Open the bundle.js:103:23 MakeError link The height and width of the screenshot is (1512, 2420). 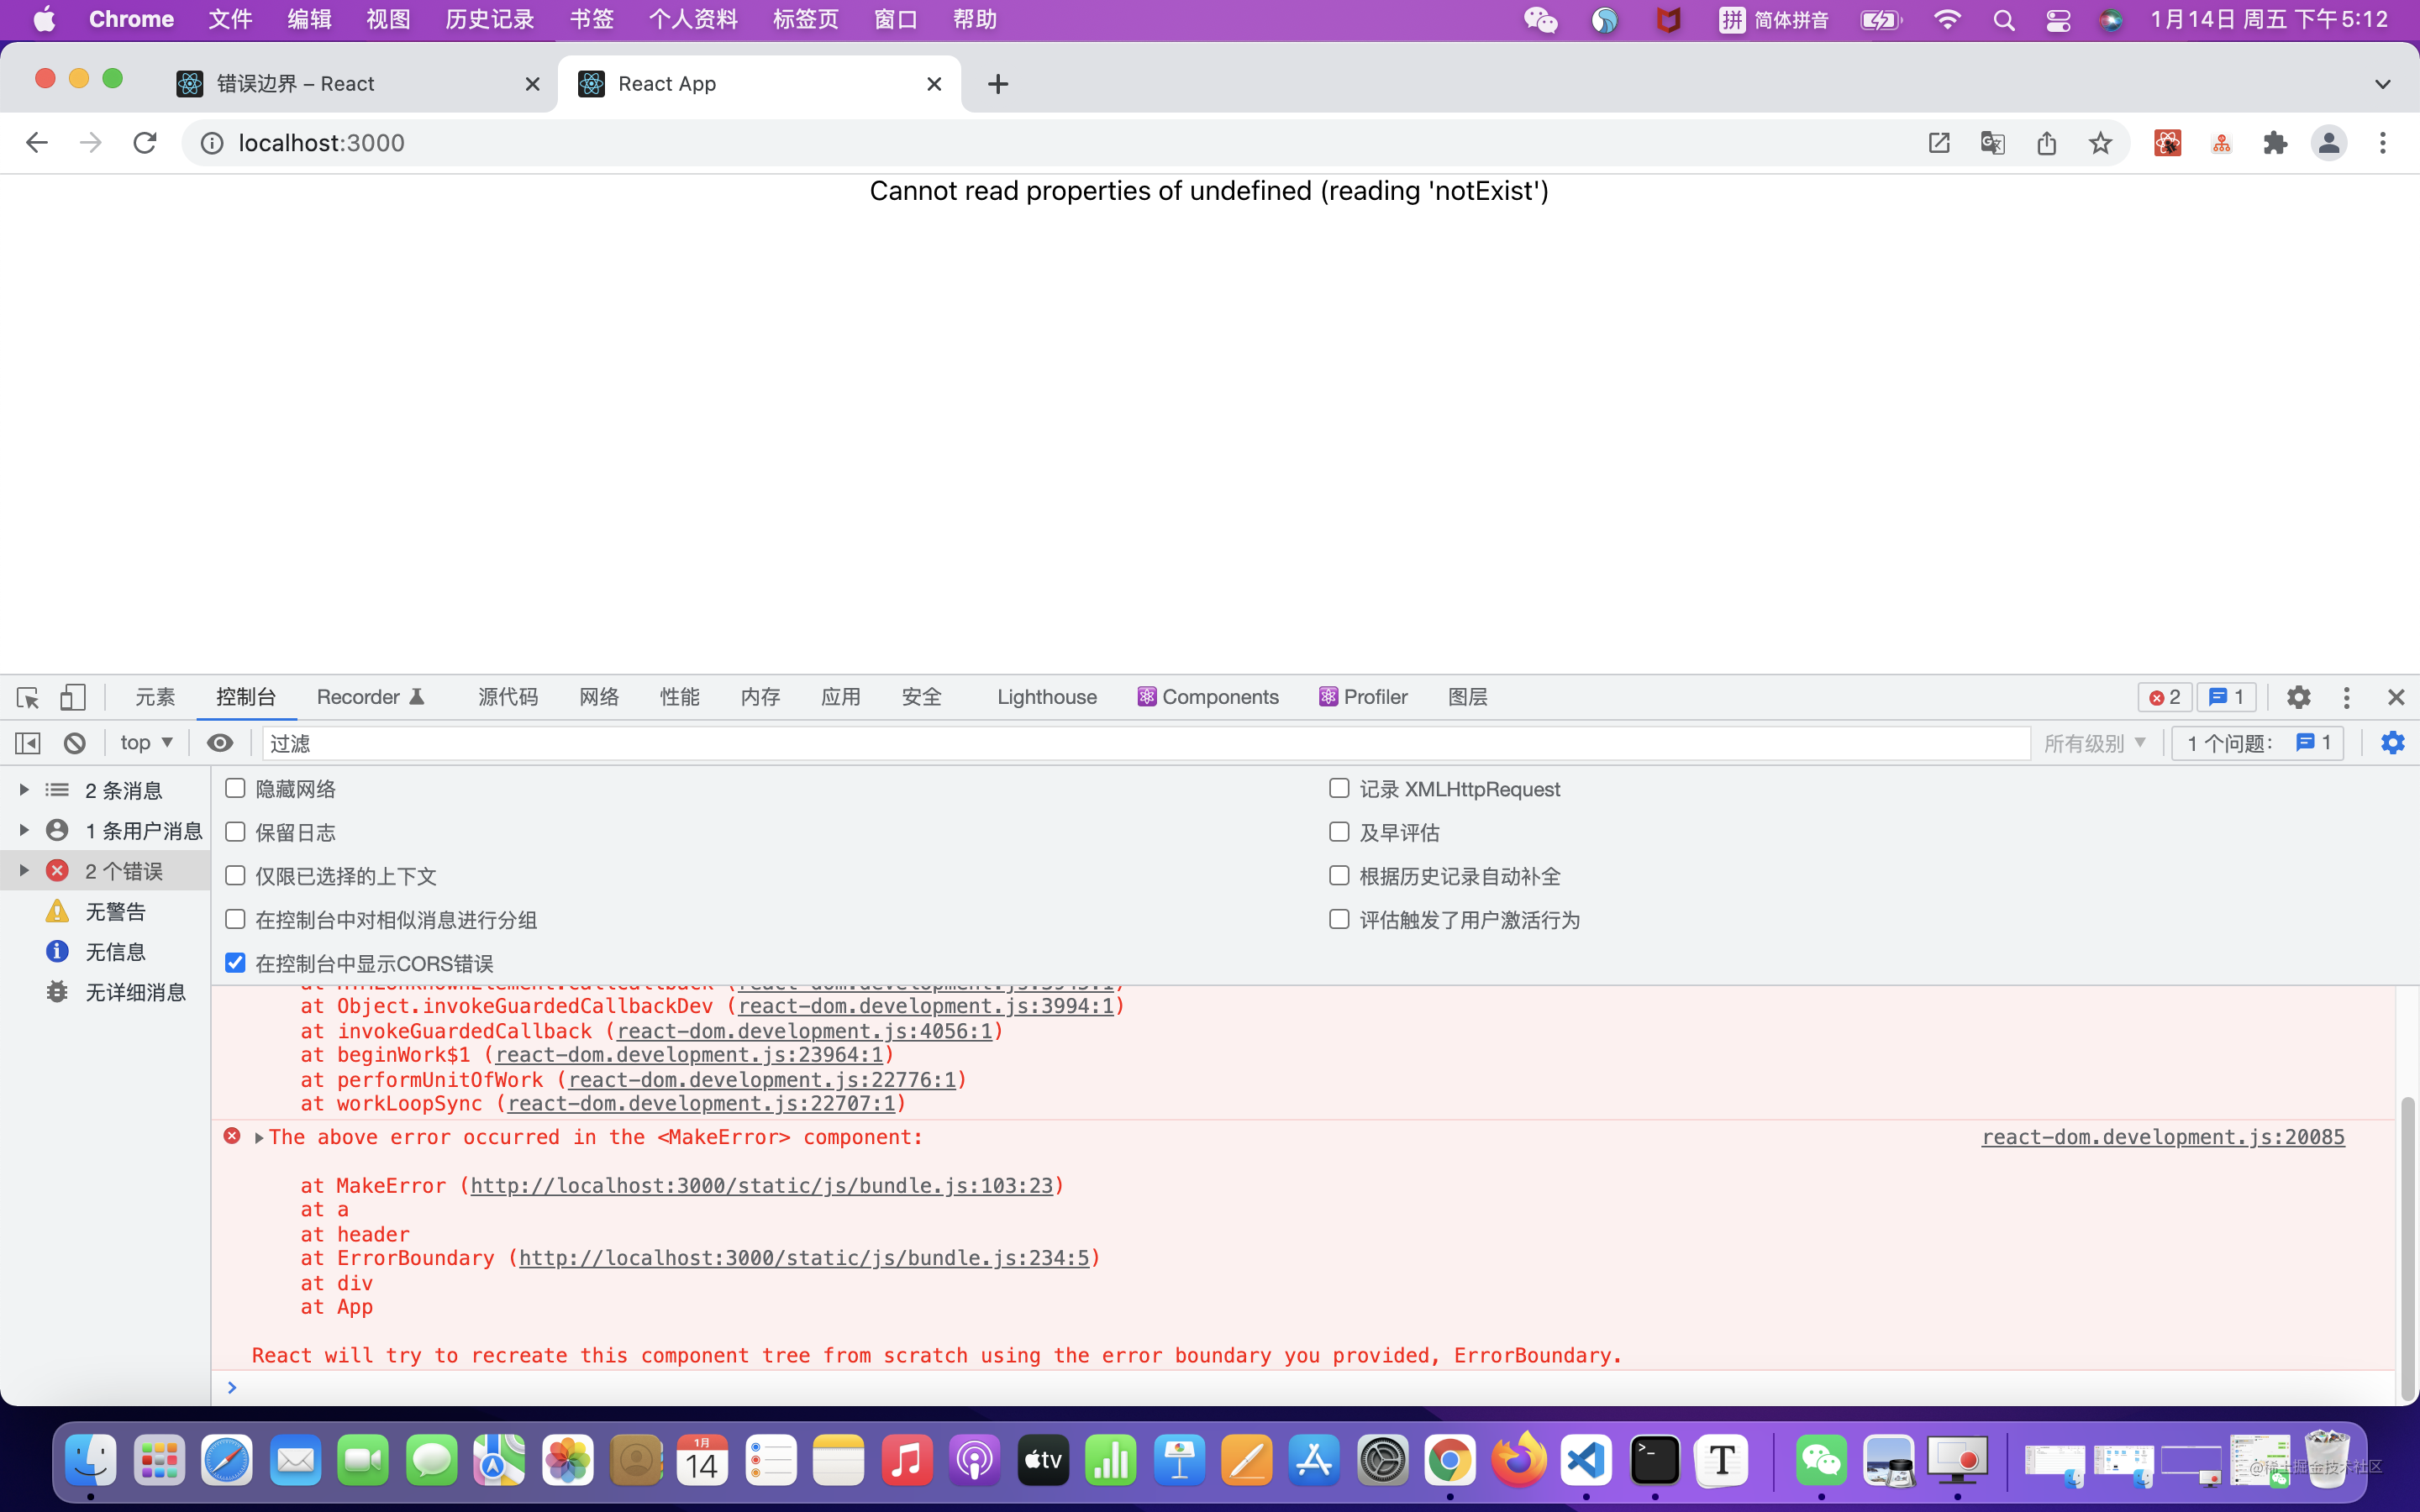pyautogui.click(x=761, y=1186)
